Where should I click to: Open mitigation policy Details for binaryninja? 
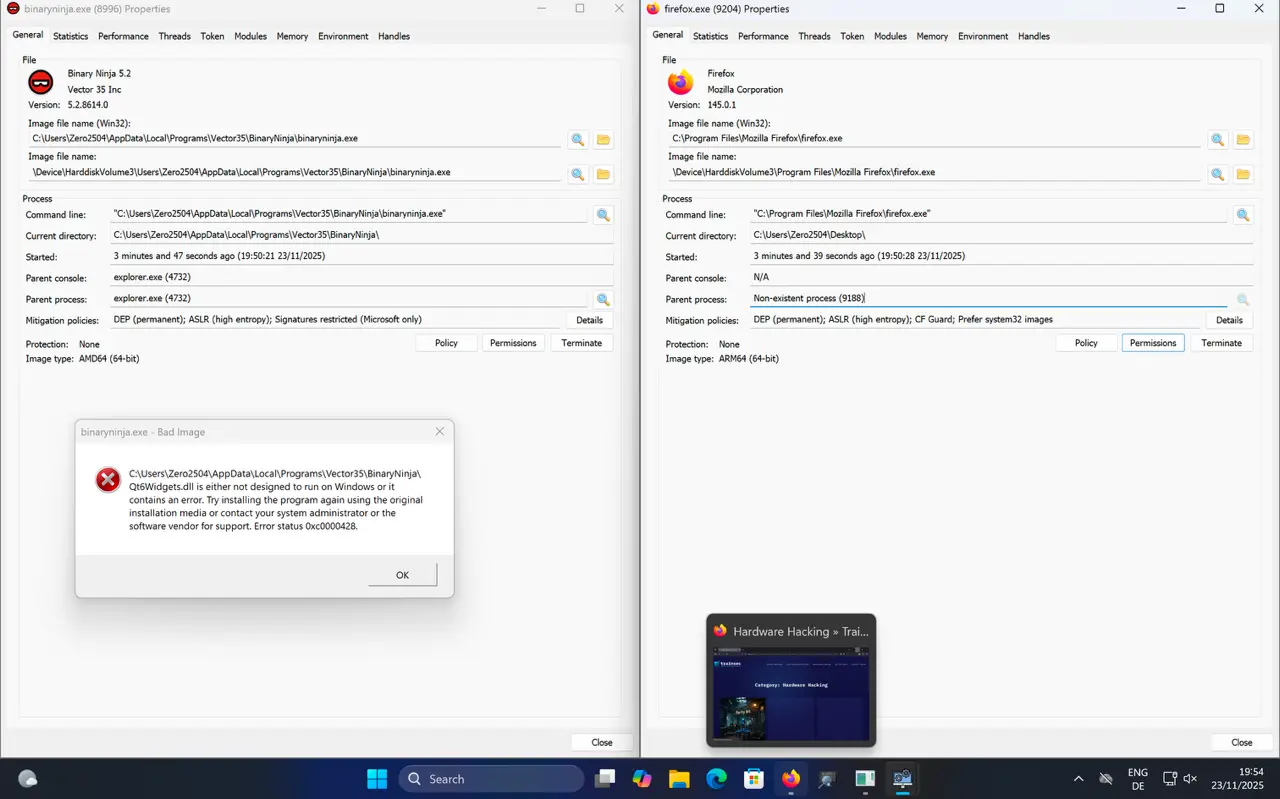(589, 320)
